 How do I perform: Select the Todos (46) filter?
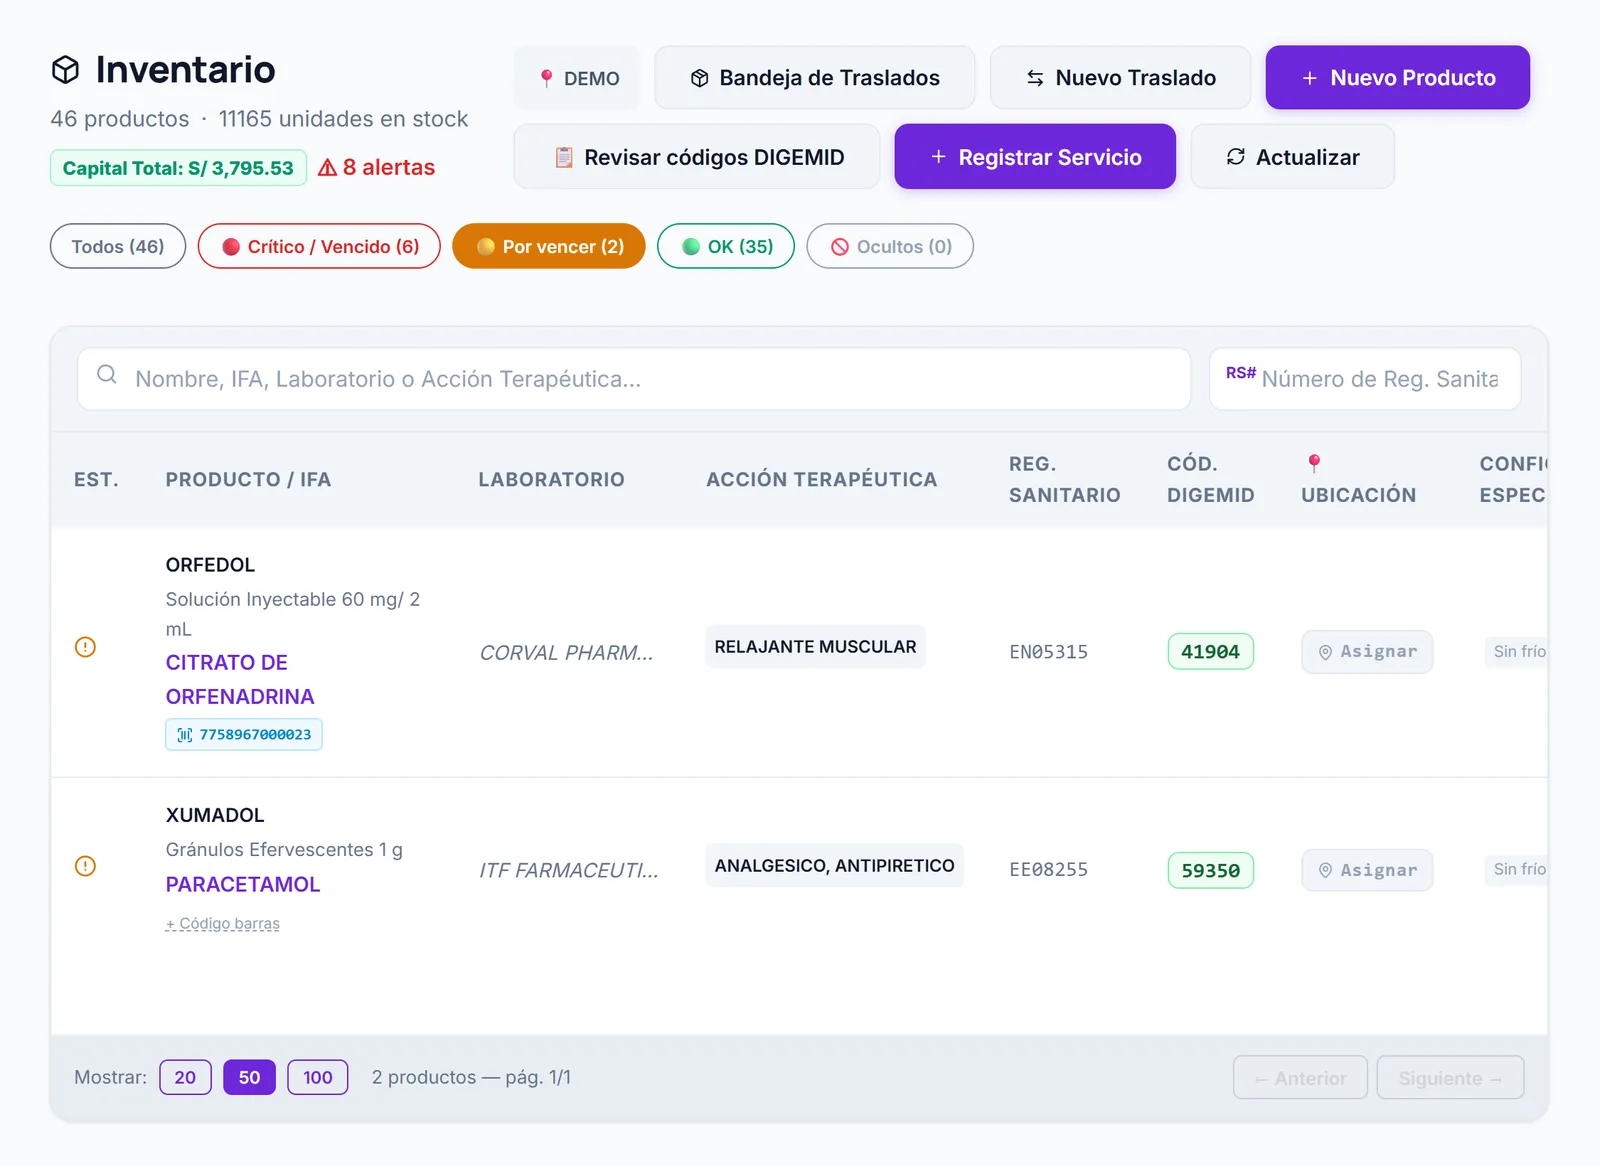pos(118,247)
